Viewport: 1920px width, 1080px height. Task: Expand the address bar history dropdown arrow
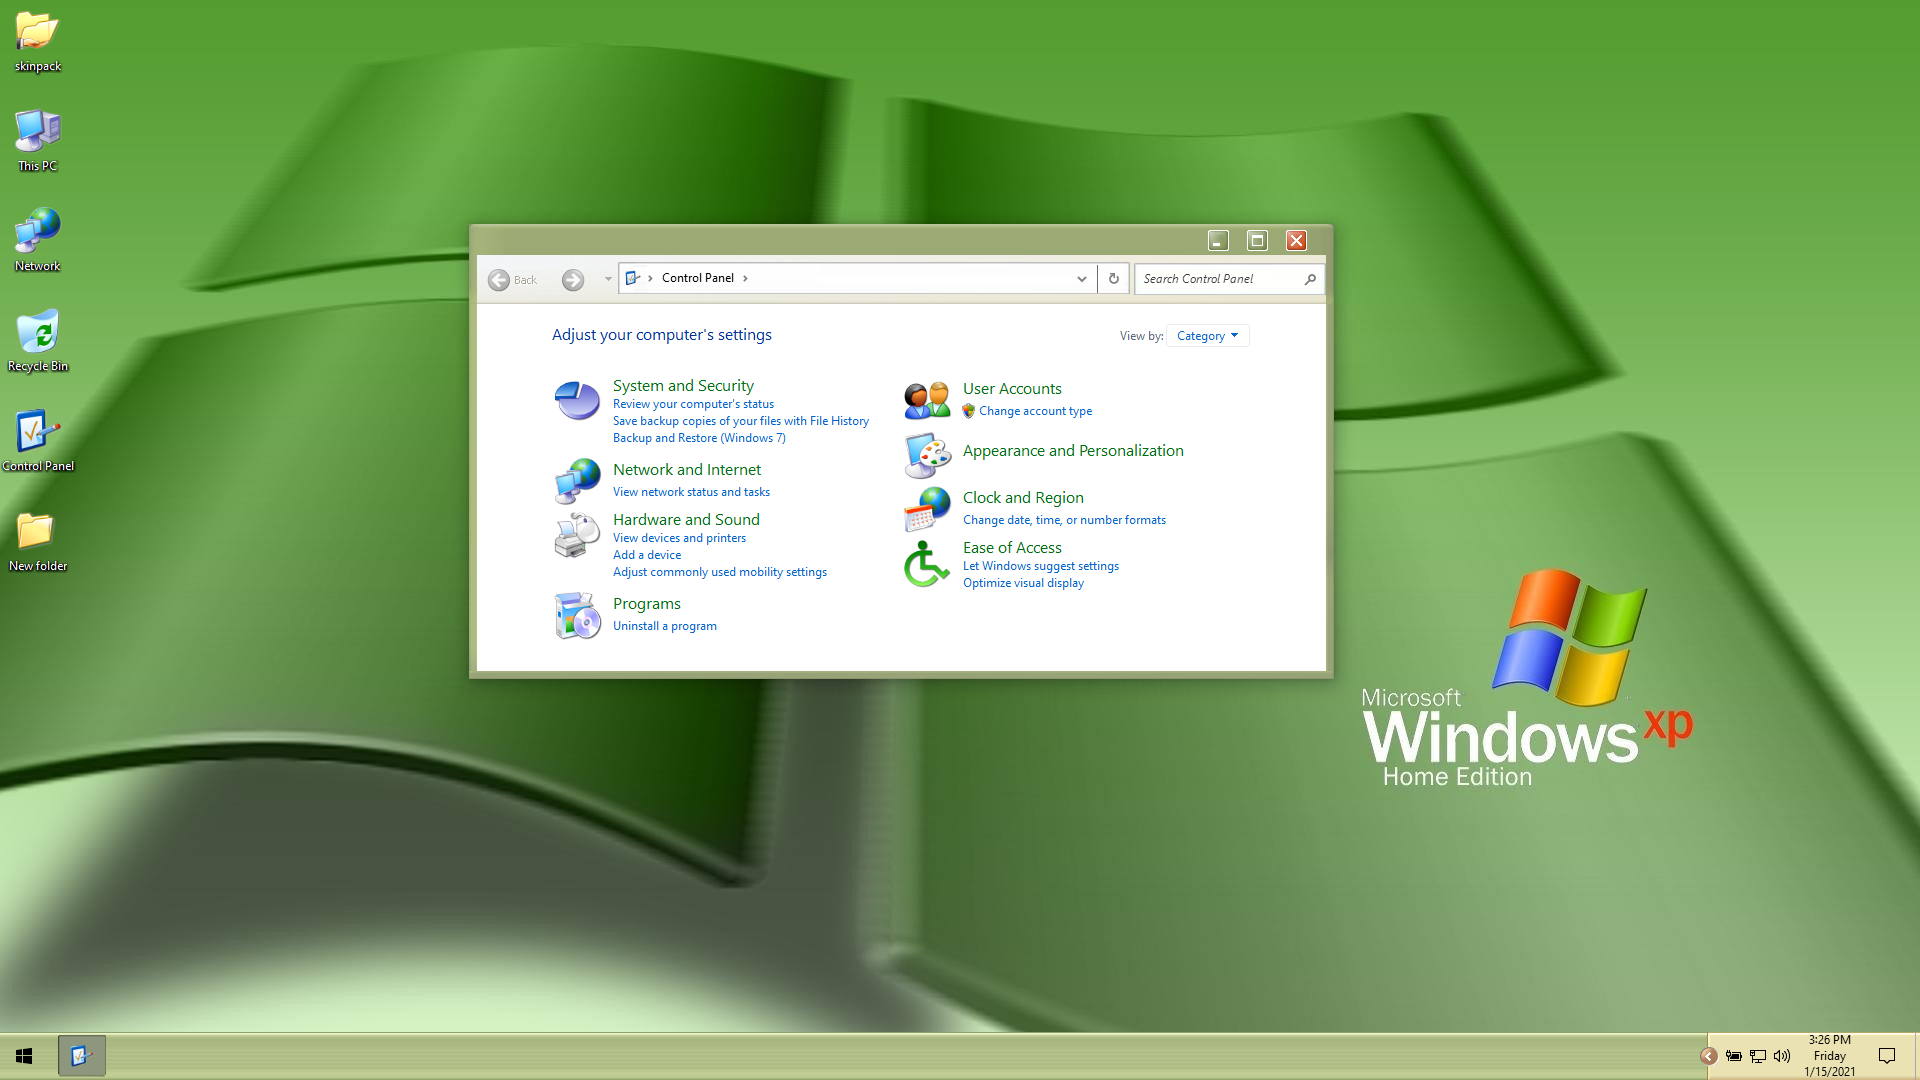pos(1081,279)
